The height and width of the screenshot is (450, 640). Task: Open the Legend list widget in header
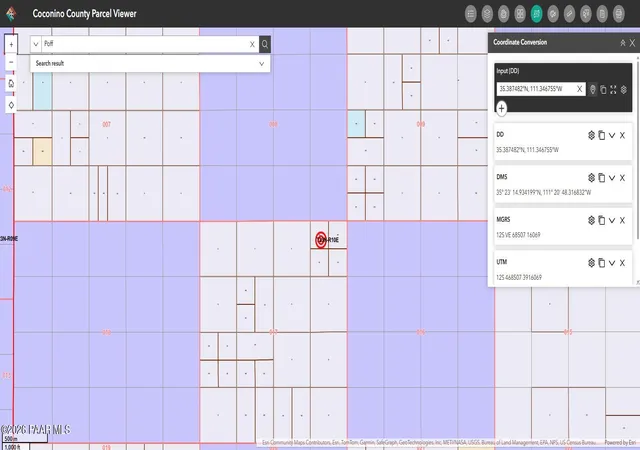[x=471, y=14]
